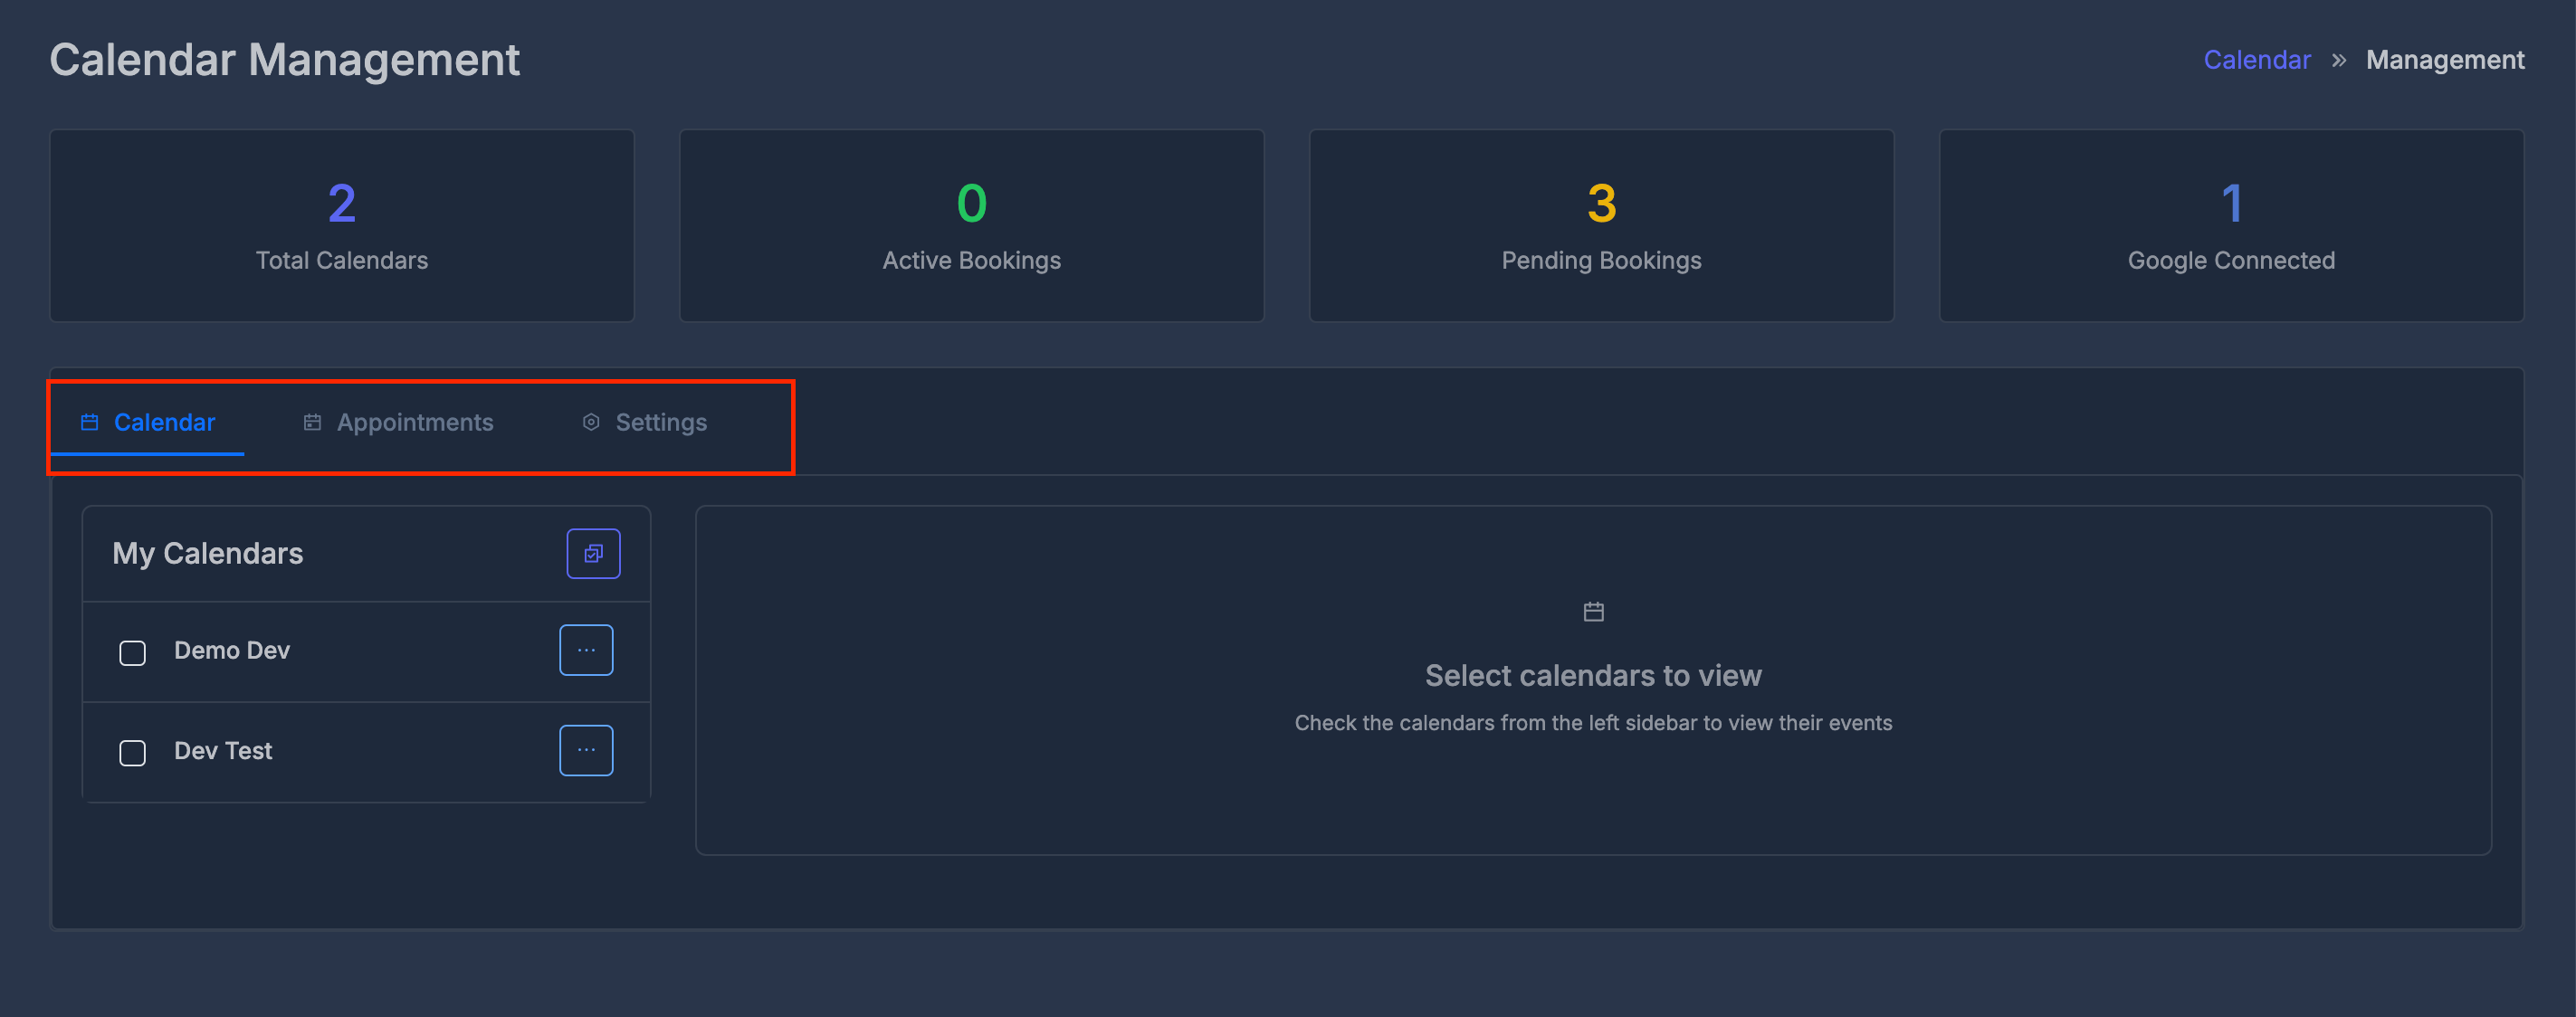Click the Demo Dev calendar name
This screenshot has width=2576, height=1017.
click(x=232, y=650)
